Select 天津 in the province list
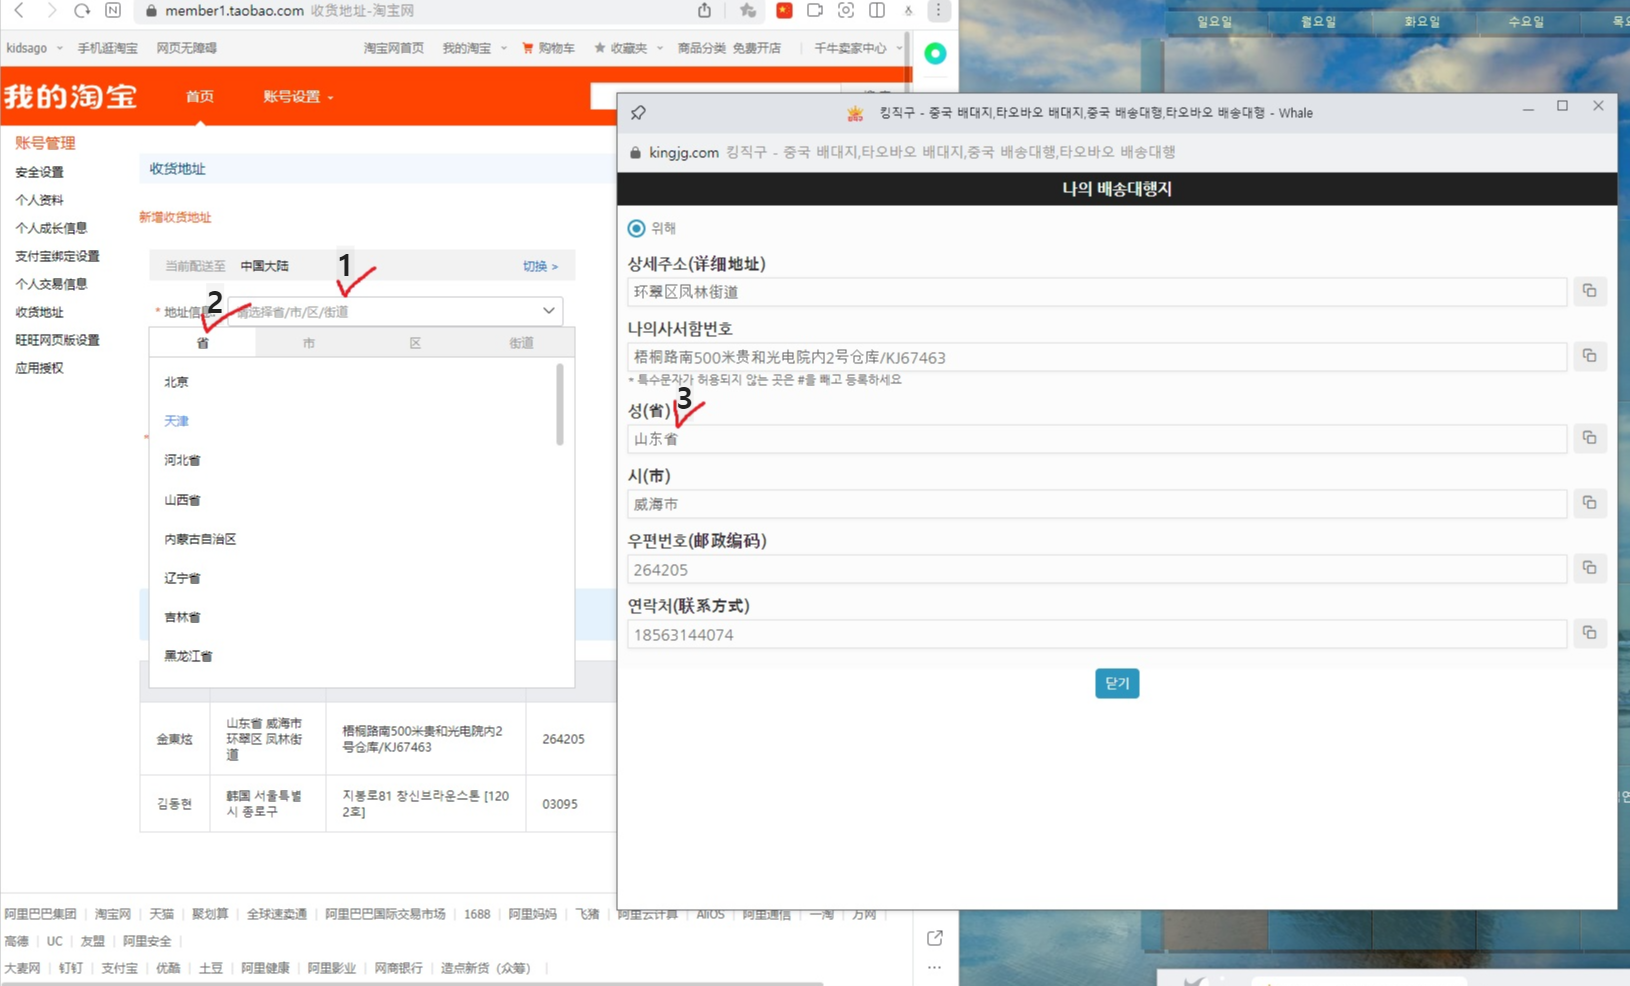 [x=176, y=421]
